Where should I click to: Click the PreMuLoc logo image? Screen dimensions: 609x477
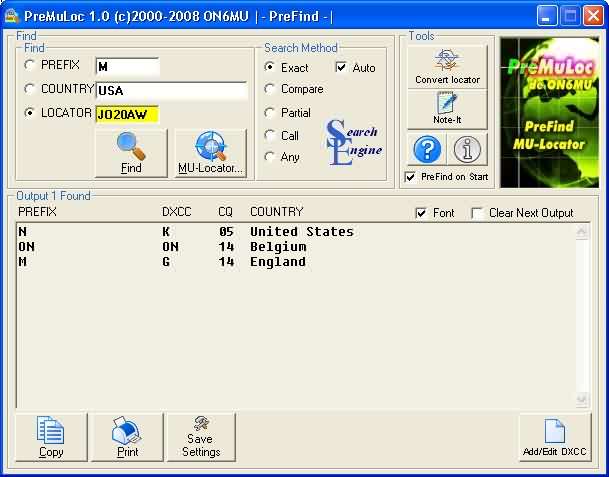547,113
